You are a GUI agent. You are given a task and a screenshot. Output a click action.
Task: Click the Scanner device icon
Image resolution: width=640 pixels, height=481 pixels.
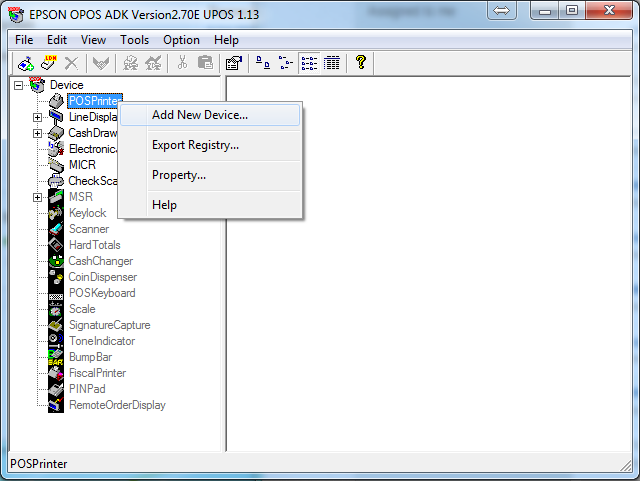click(56, 229)
